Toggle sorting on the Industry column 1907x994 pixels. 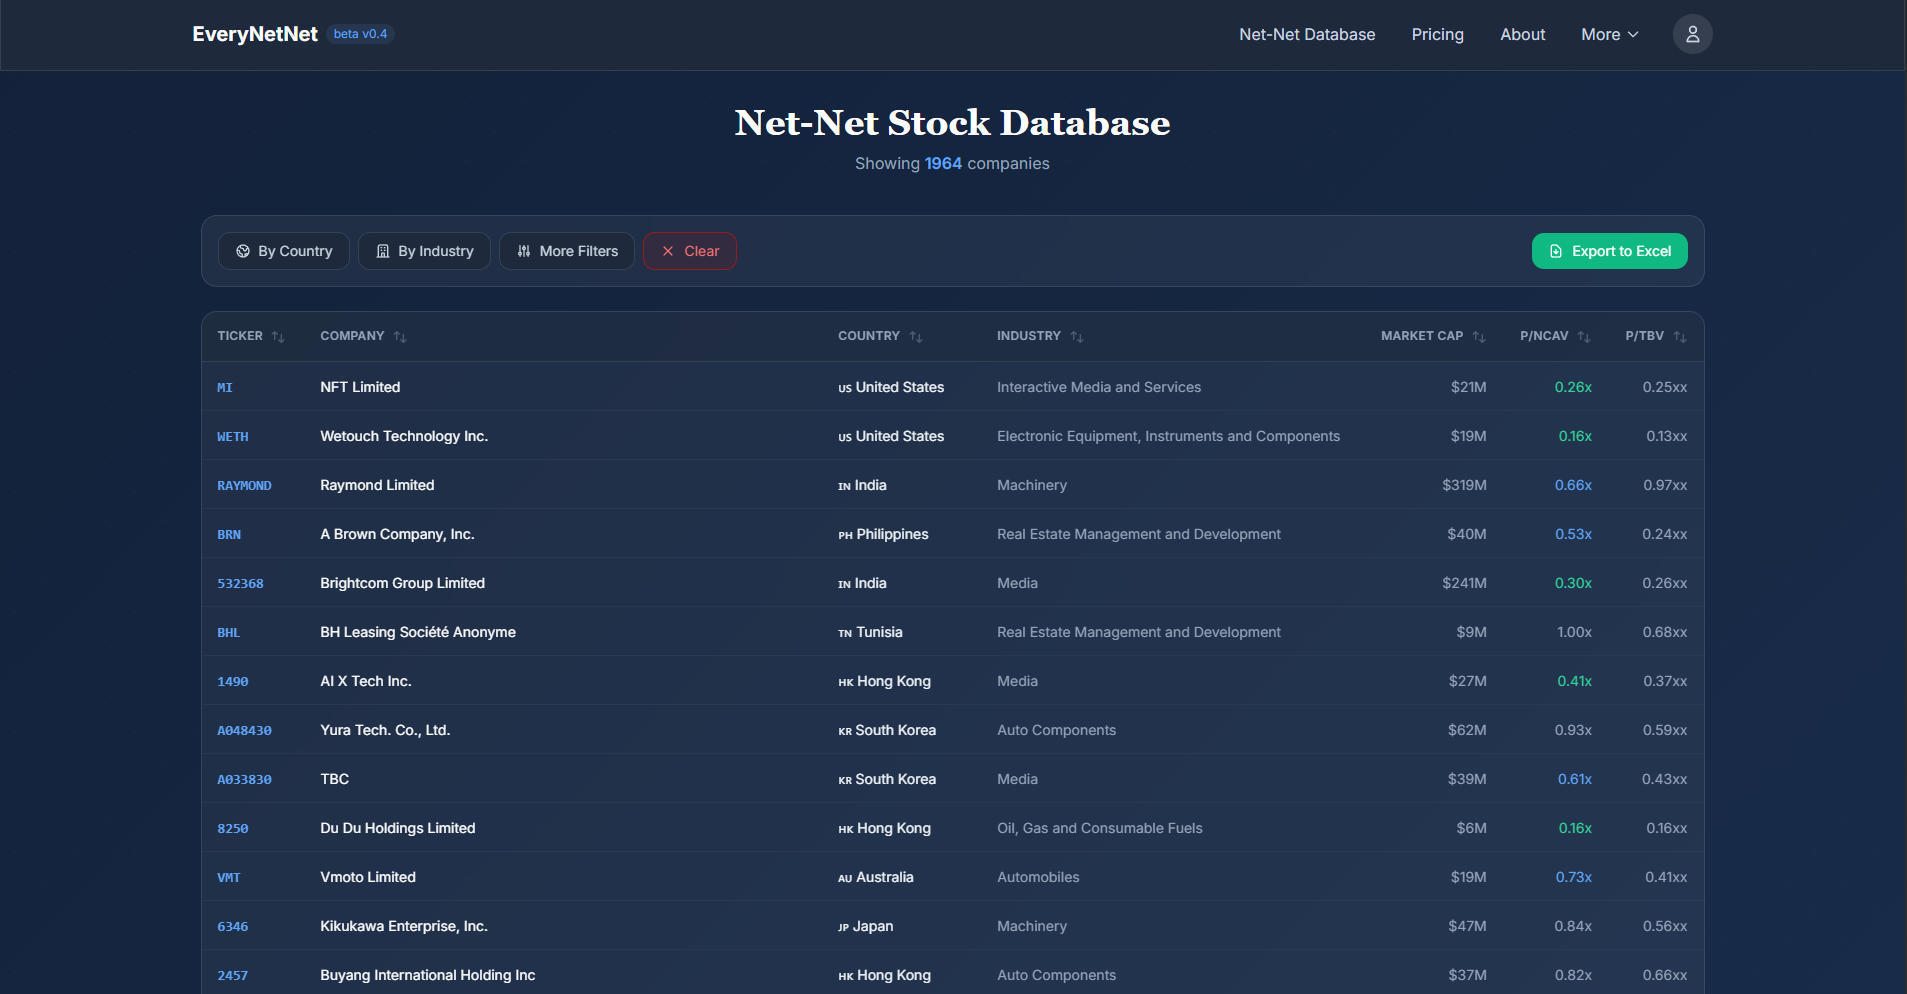1077,336
